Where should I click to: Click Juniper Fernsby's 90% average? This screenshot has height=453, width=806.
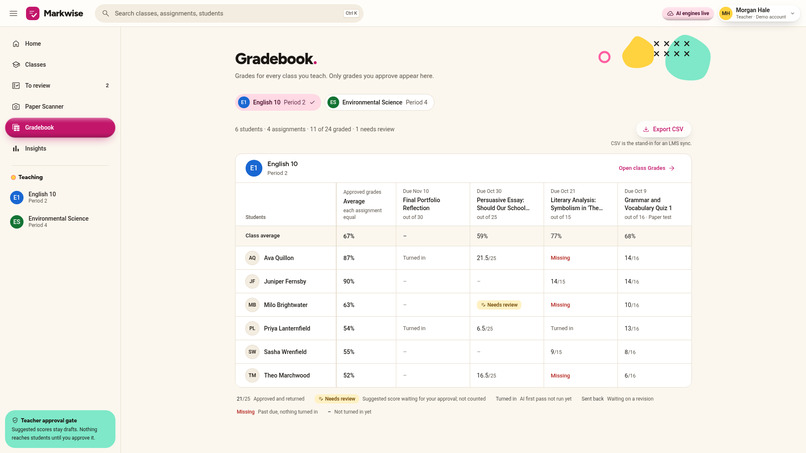pyautogui.click(x=349, y=282)
